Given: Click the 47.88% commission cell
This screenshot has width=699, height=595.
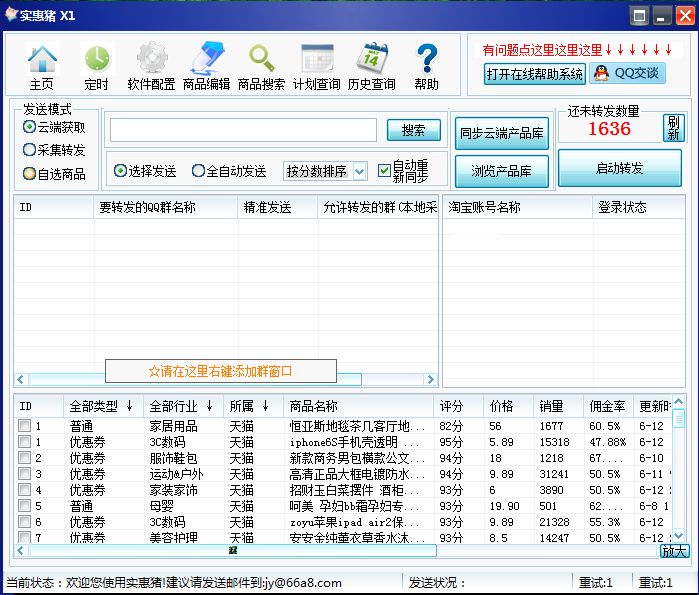Looking at the screenshot, I should coord(608,442).
